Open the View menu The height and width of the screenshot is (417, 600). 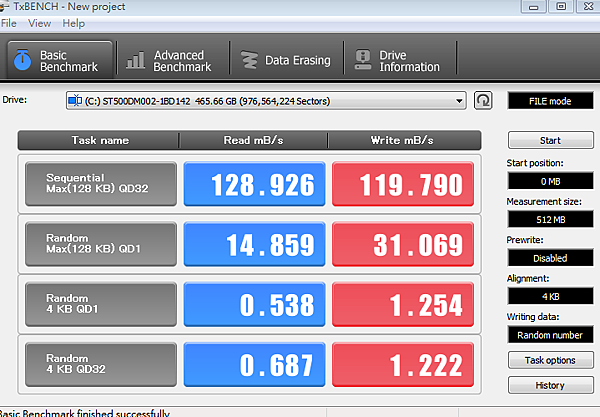(39, 23)
